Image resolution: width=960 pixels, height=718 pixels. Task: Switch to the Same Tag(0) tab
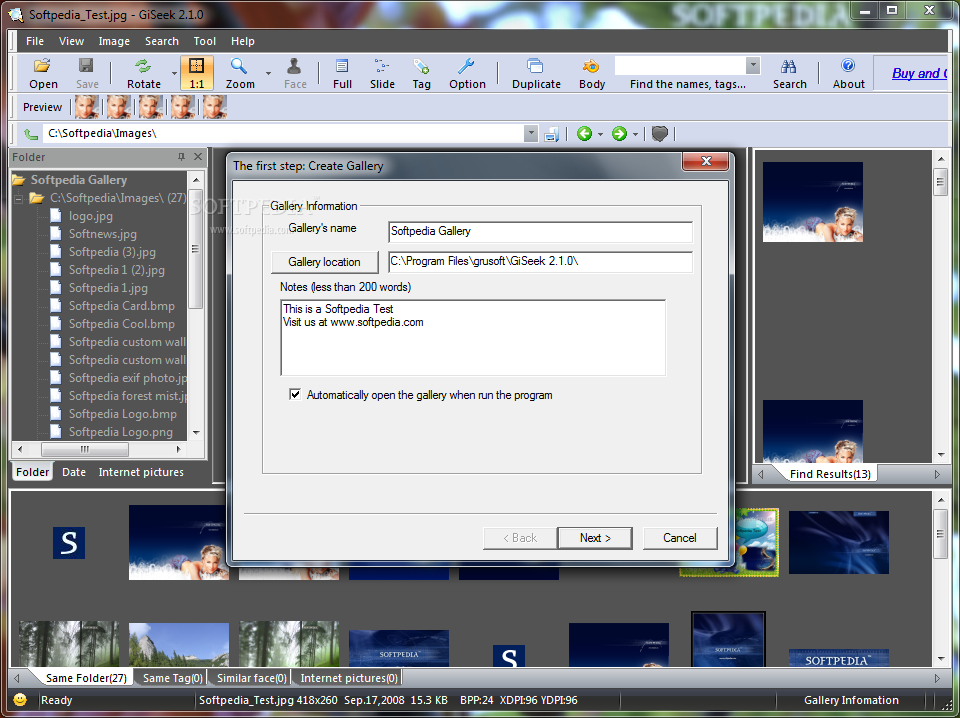[x=172, y=678]
